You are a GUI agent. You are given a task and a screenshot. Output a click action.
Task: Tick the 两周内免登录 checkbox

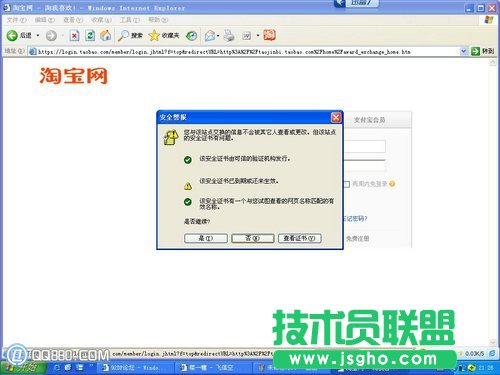click(x=347, y=184)
